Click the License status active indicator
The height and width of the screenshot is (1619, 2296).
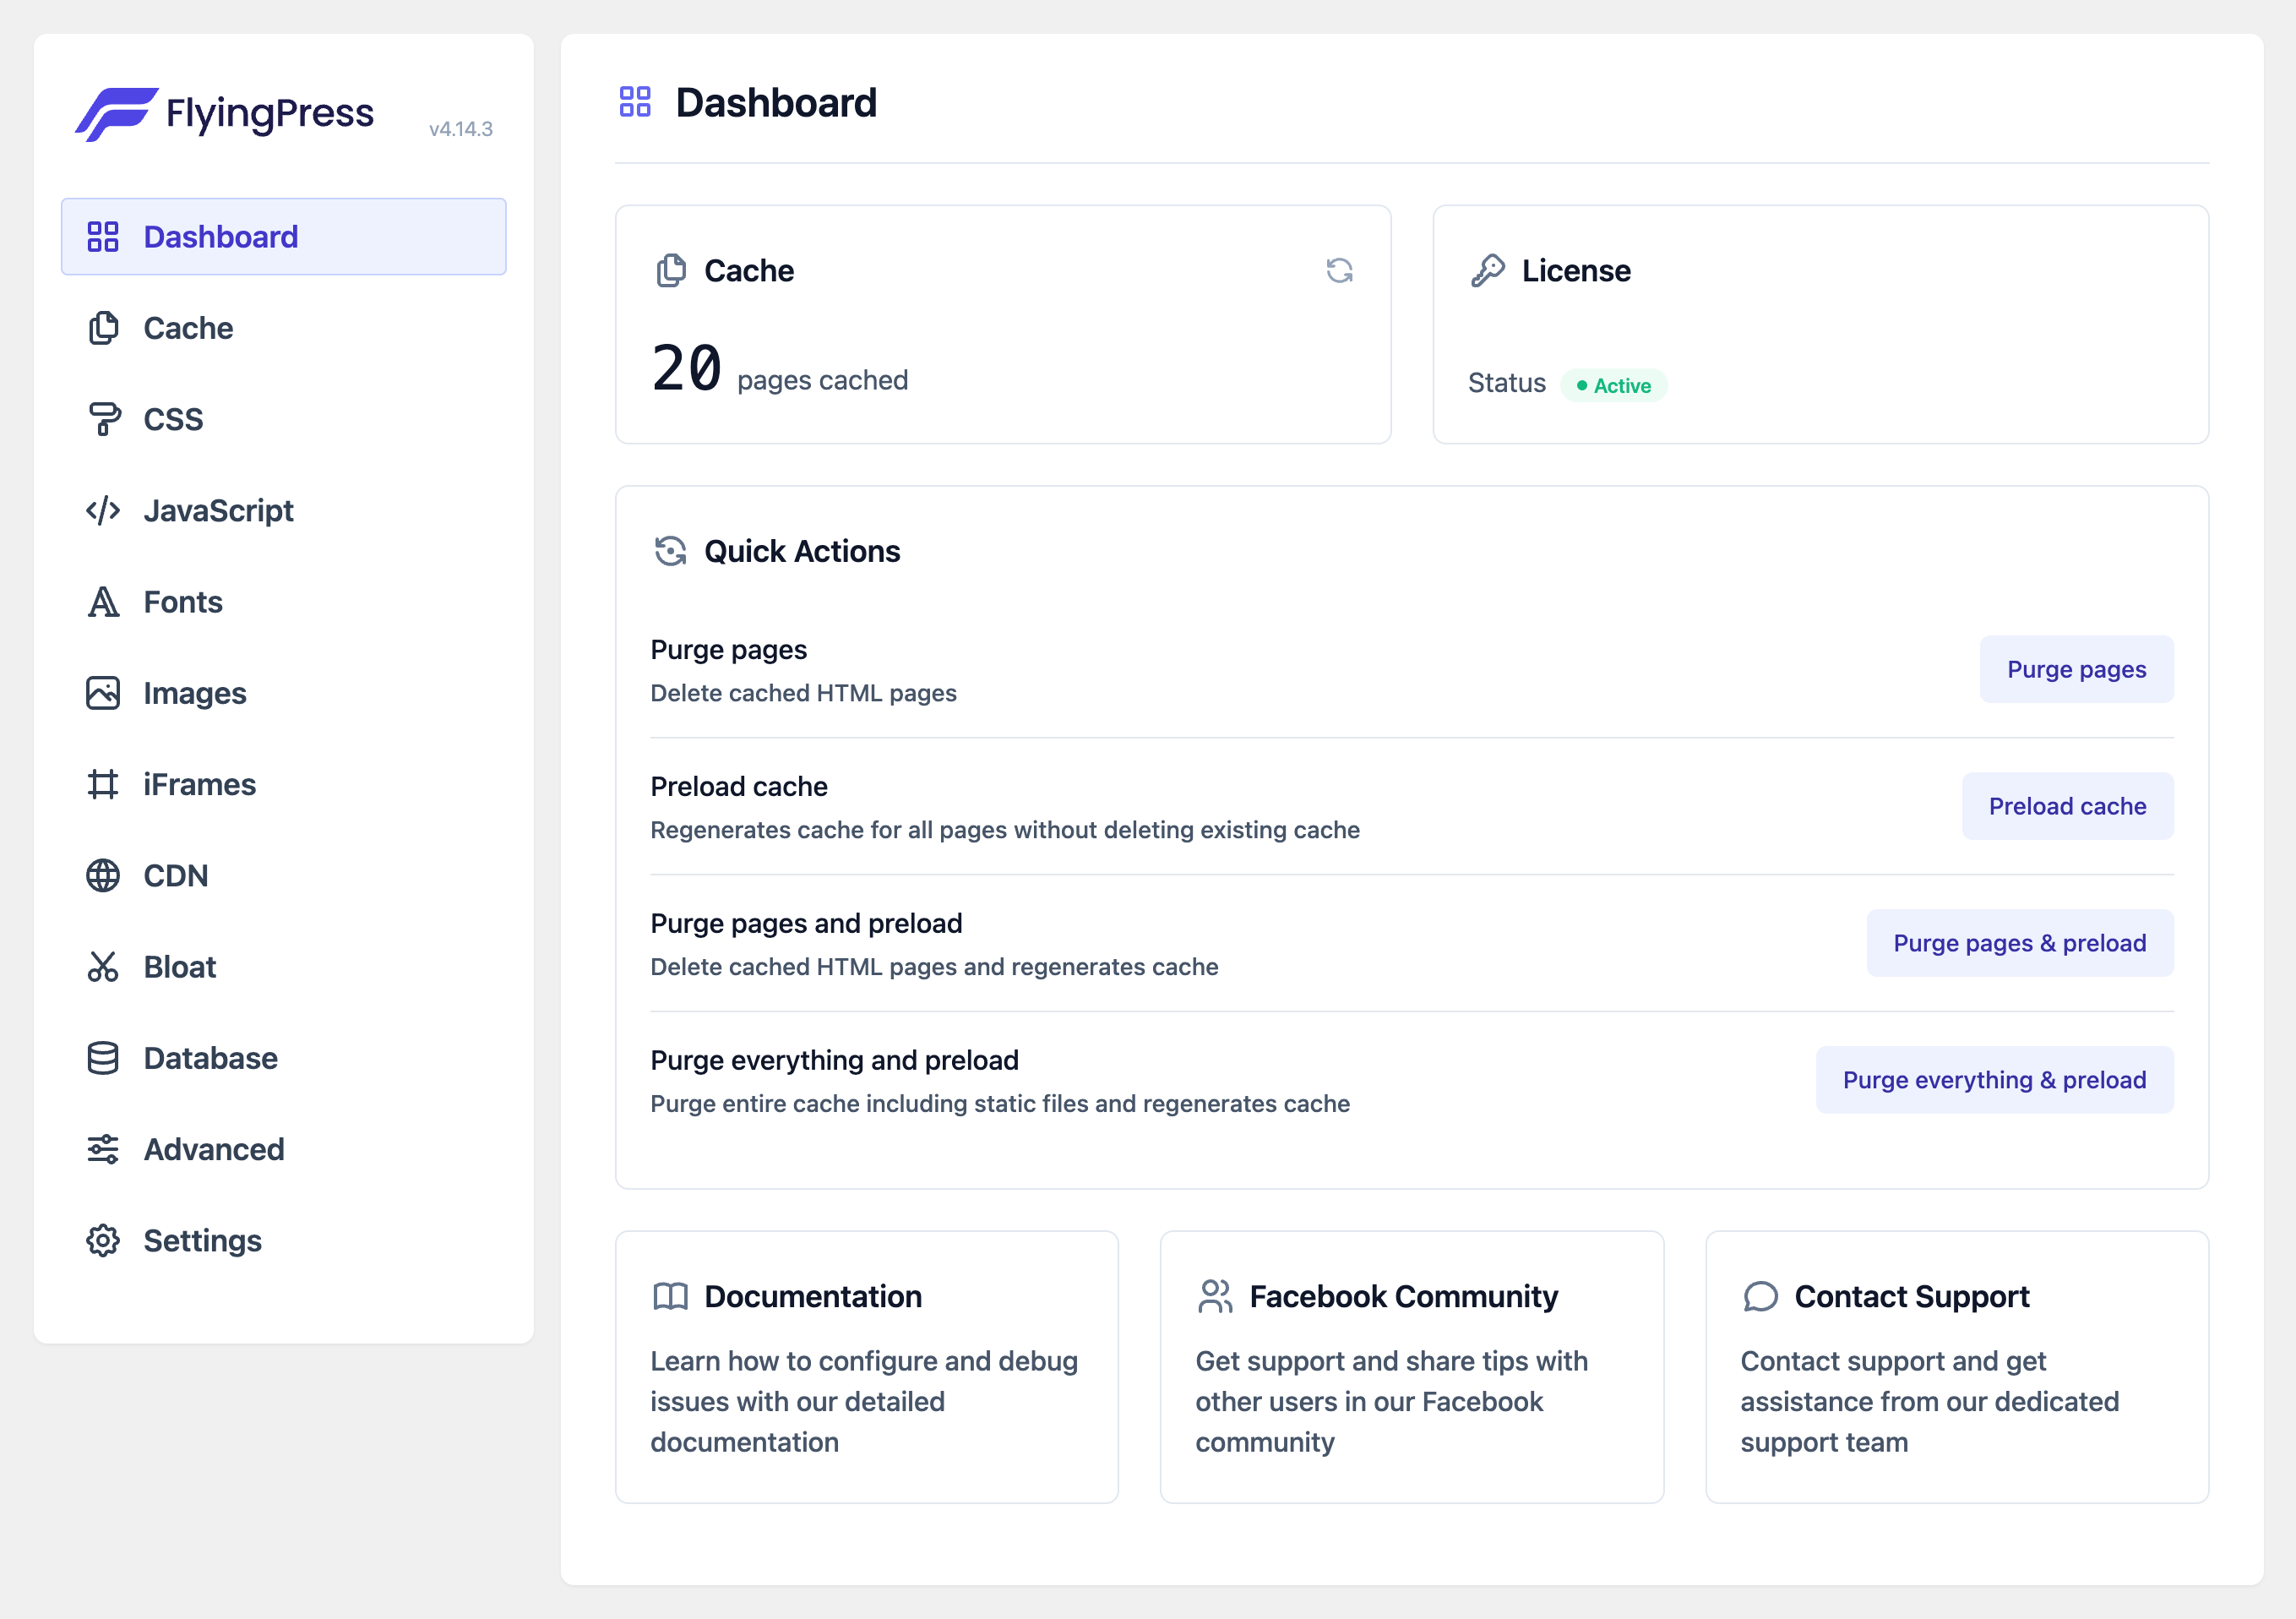(x=1613, y=384)
